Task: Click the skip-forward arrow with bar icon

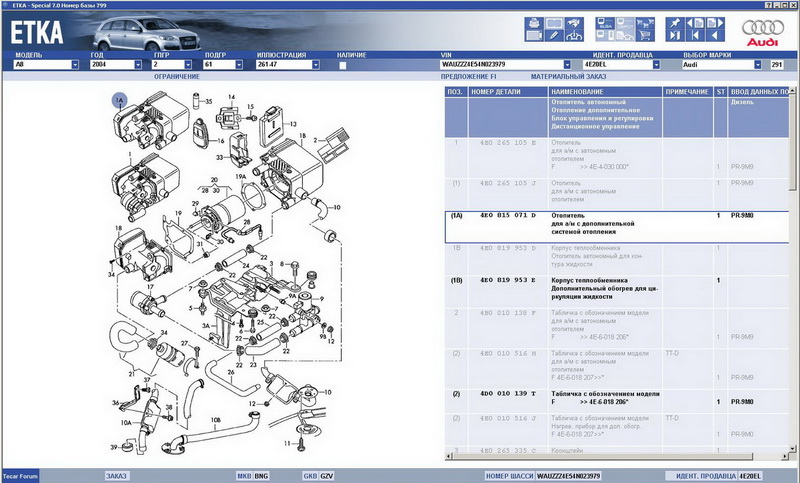Action: point(675,35)
